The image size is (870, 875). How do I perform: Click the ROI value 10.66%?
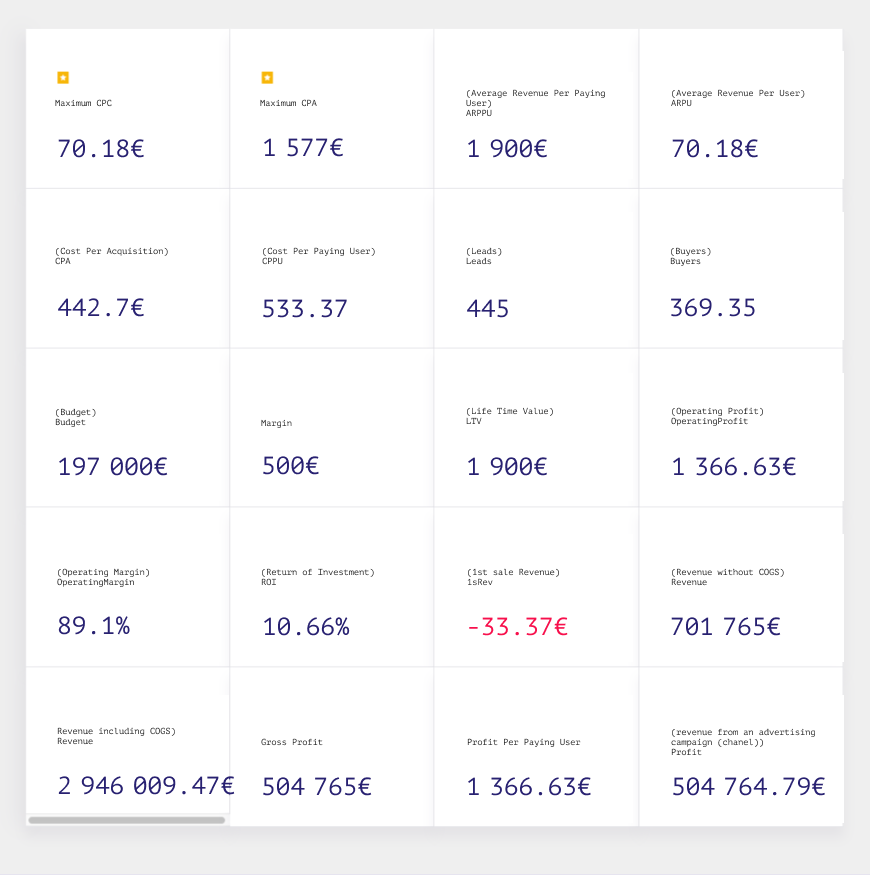pyautogui.click(x=306, y=627)
